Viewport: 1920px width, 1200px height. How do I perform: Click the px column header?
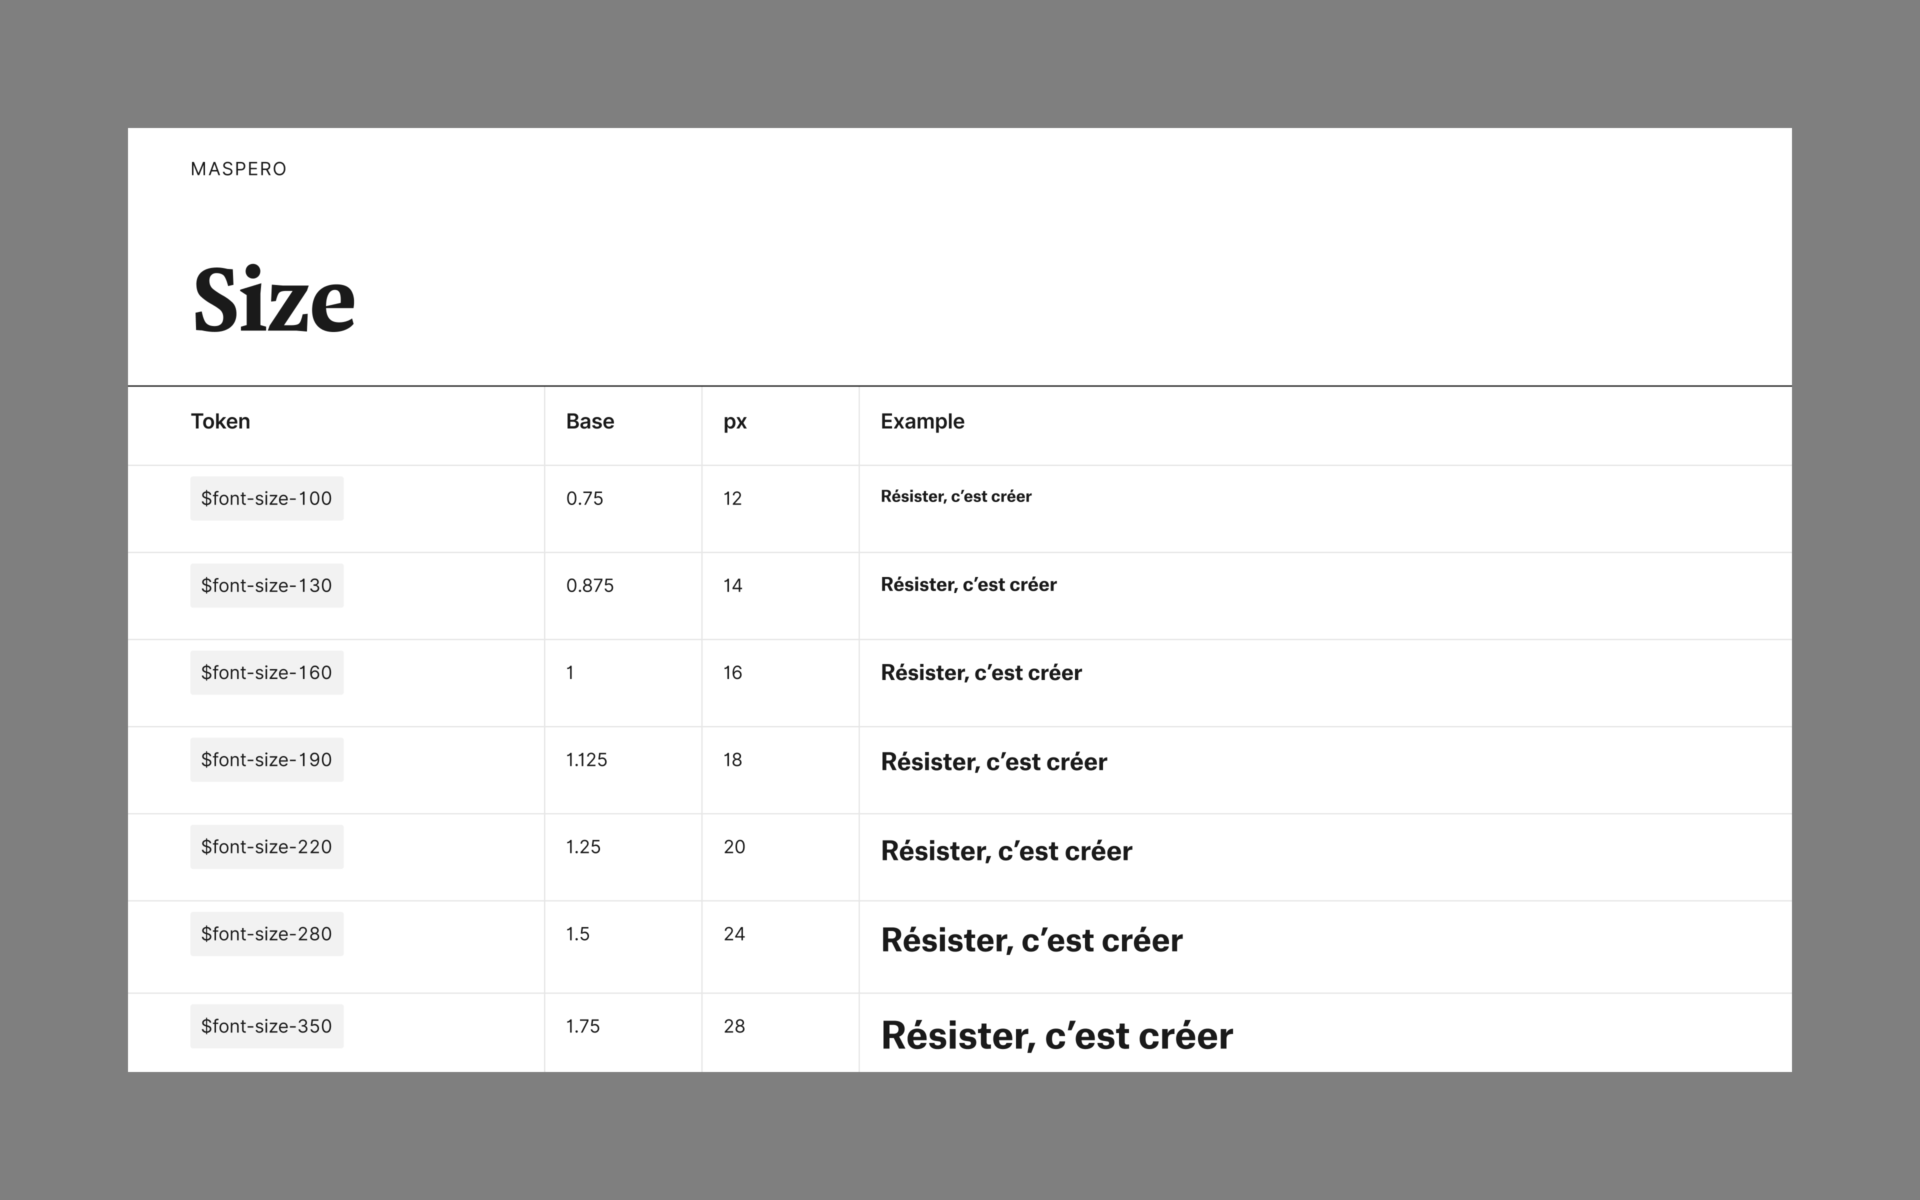point(734,421)
